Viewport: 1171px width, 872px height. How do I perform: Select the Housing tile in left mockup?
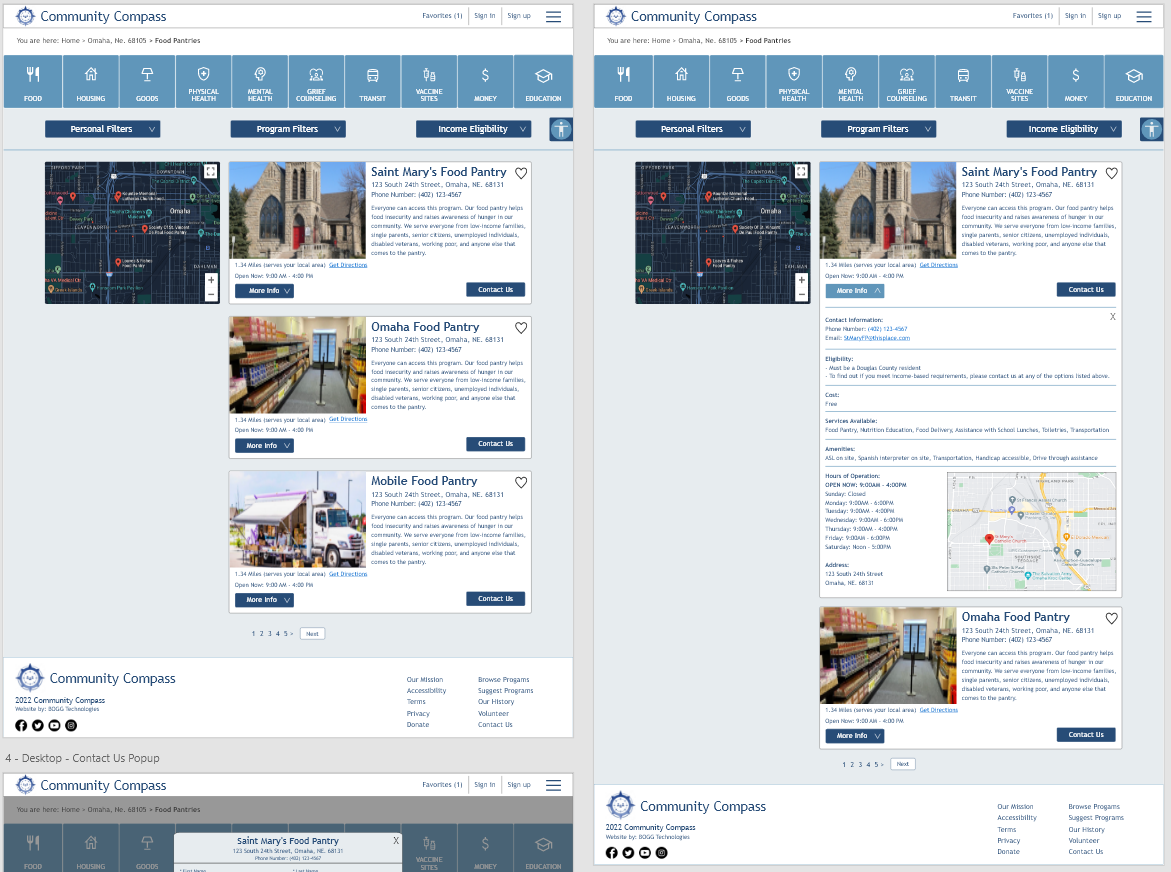click(90, 81)
